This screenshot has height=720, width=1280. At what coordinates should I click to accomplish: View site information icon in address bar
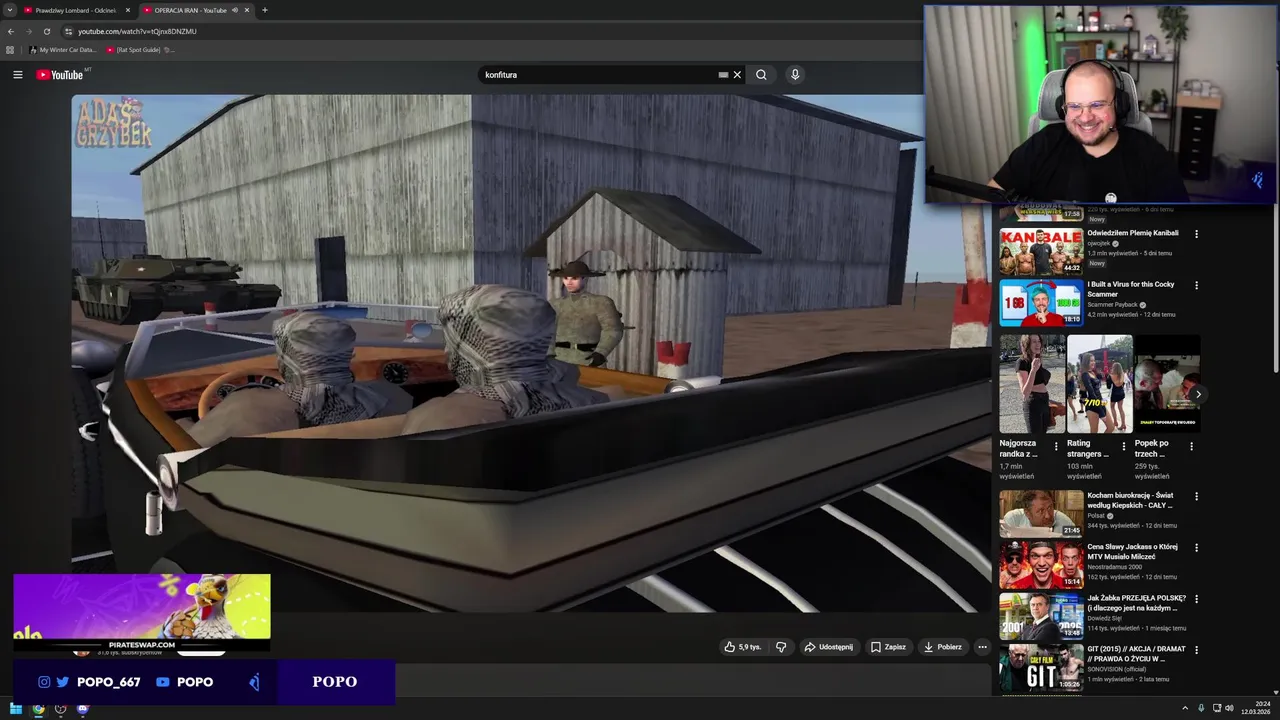[69, 31]
